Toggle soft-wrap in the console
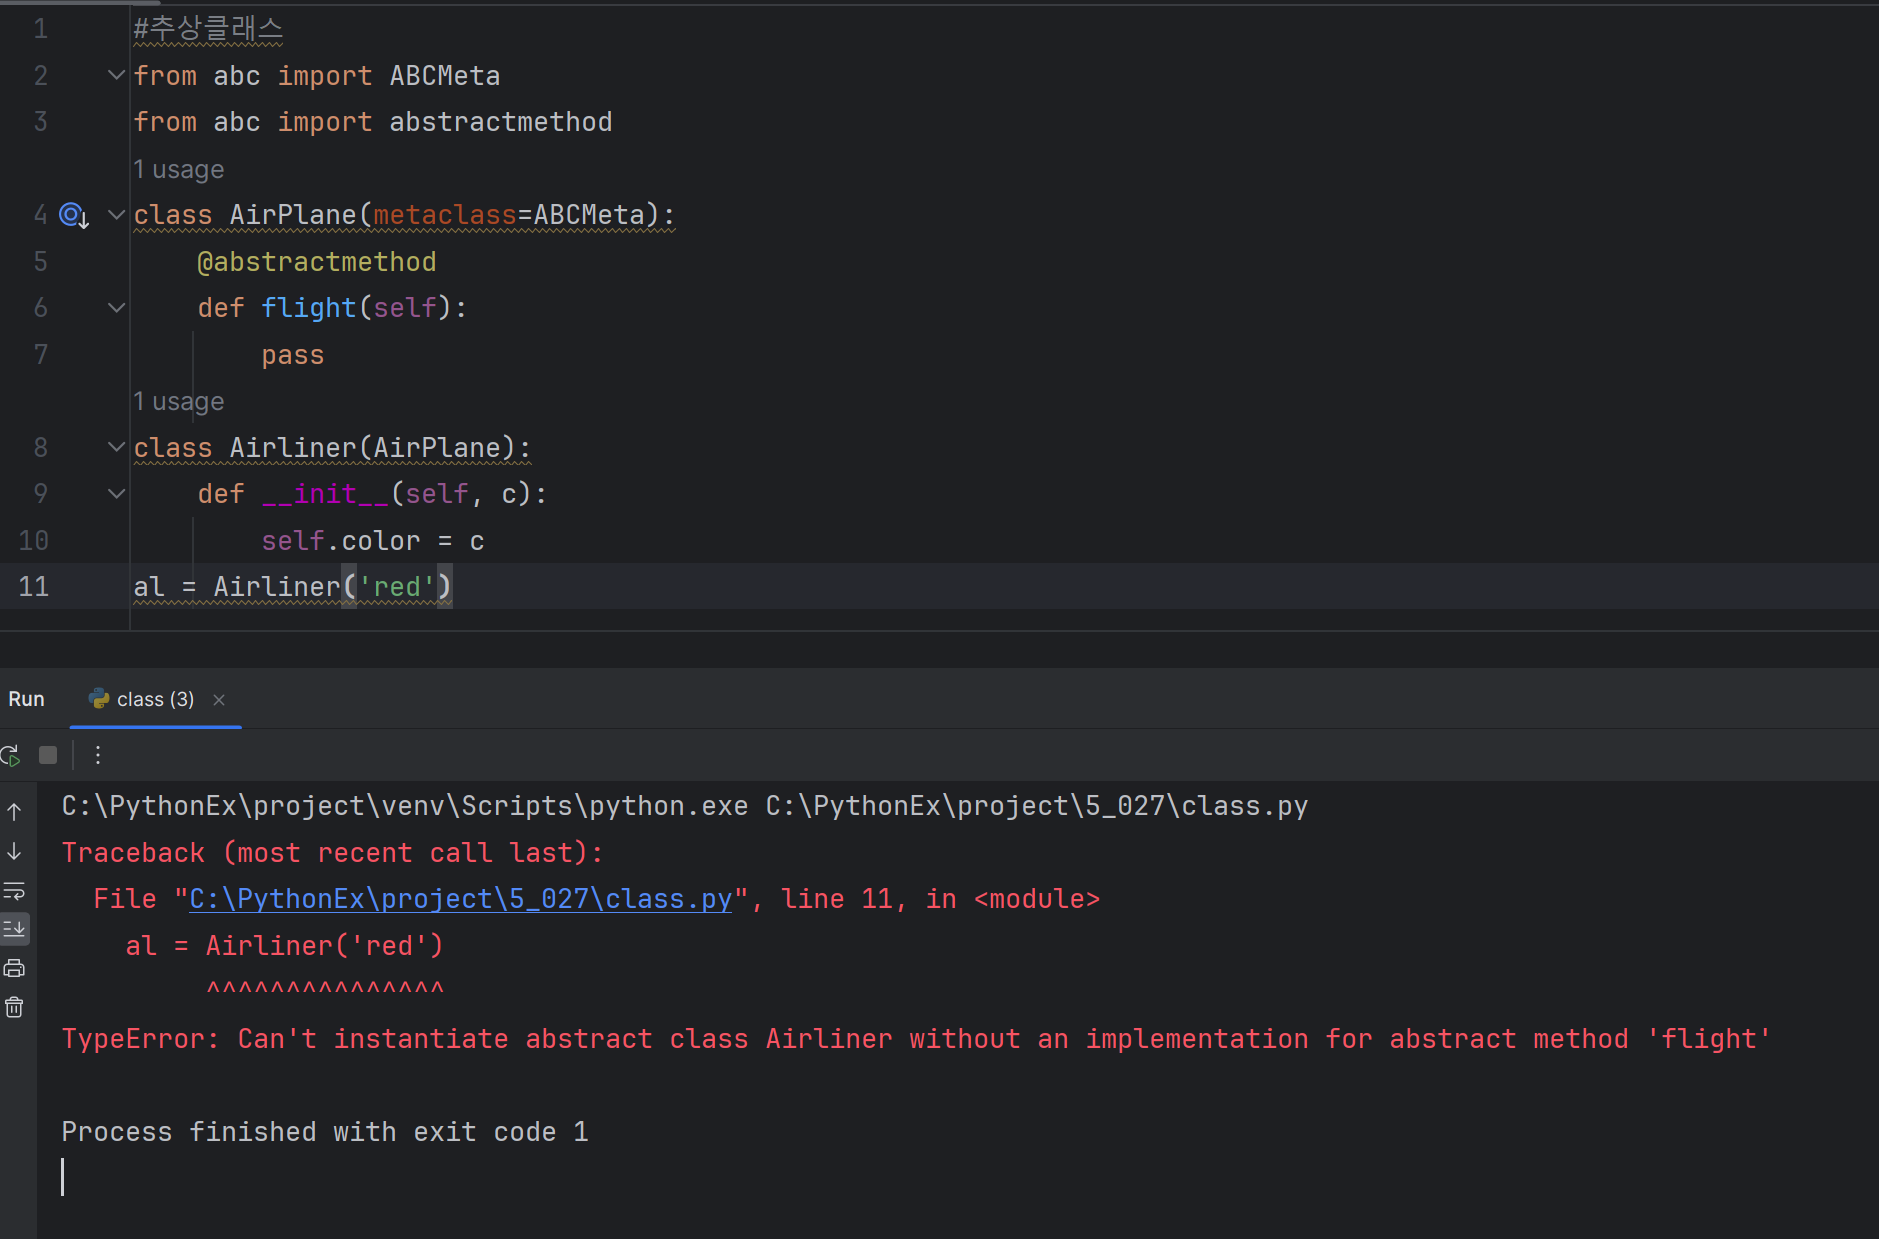Viewport: 1879px width, 1239px height. point(14,890)
